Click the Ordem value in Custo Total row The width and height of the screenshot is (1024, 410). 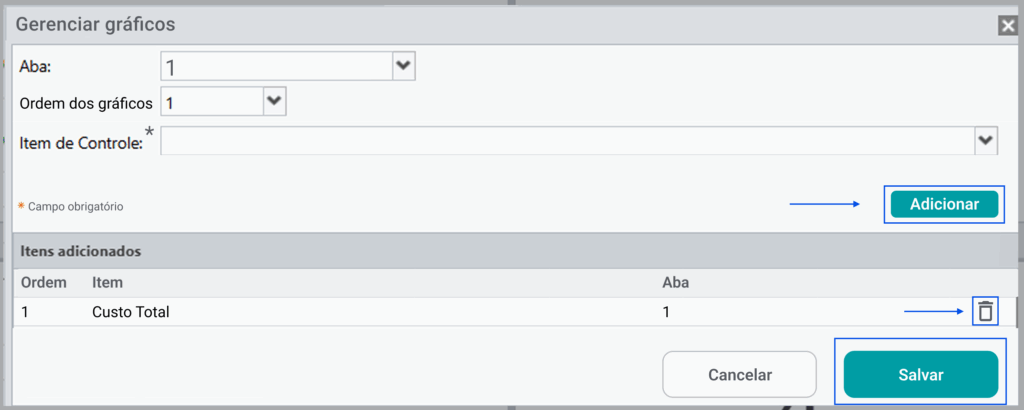pos(25,312)
